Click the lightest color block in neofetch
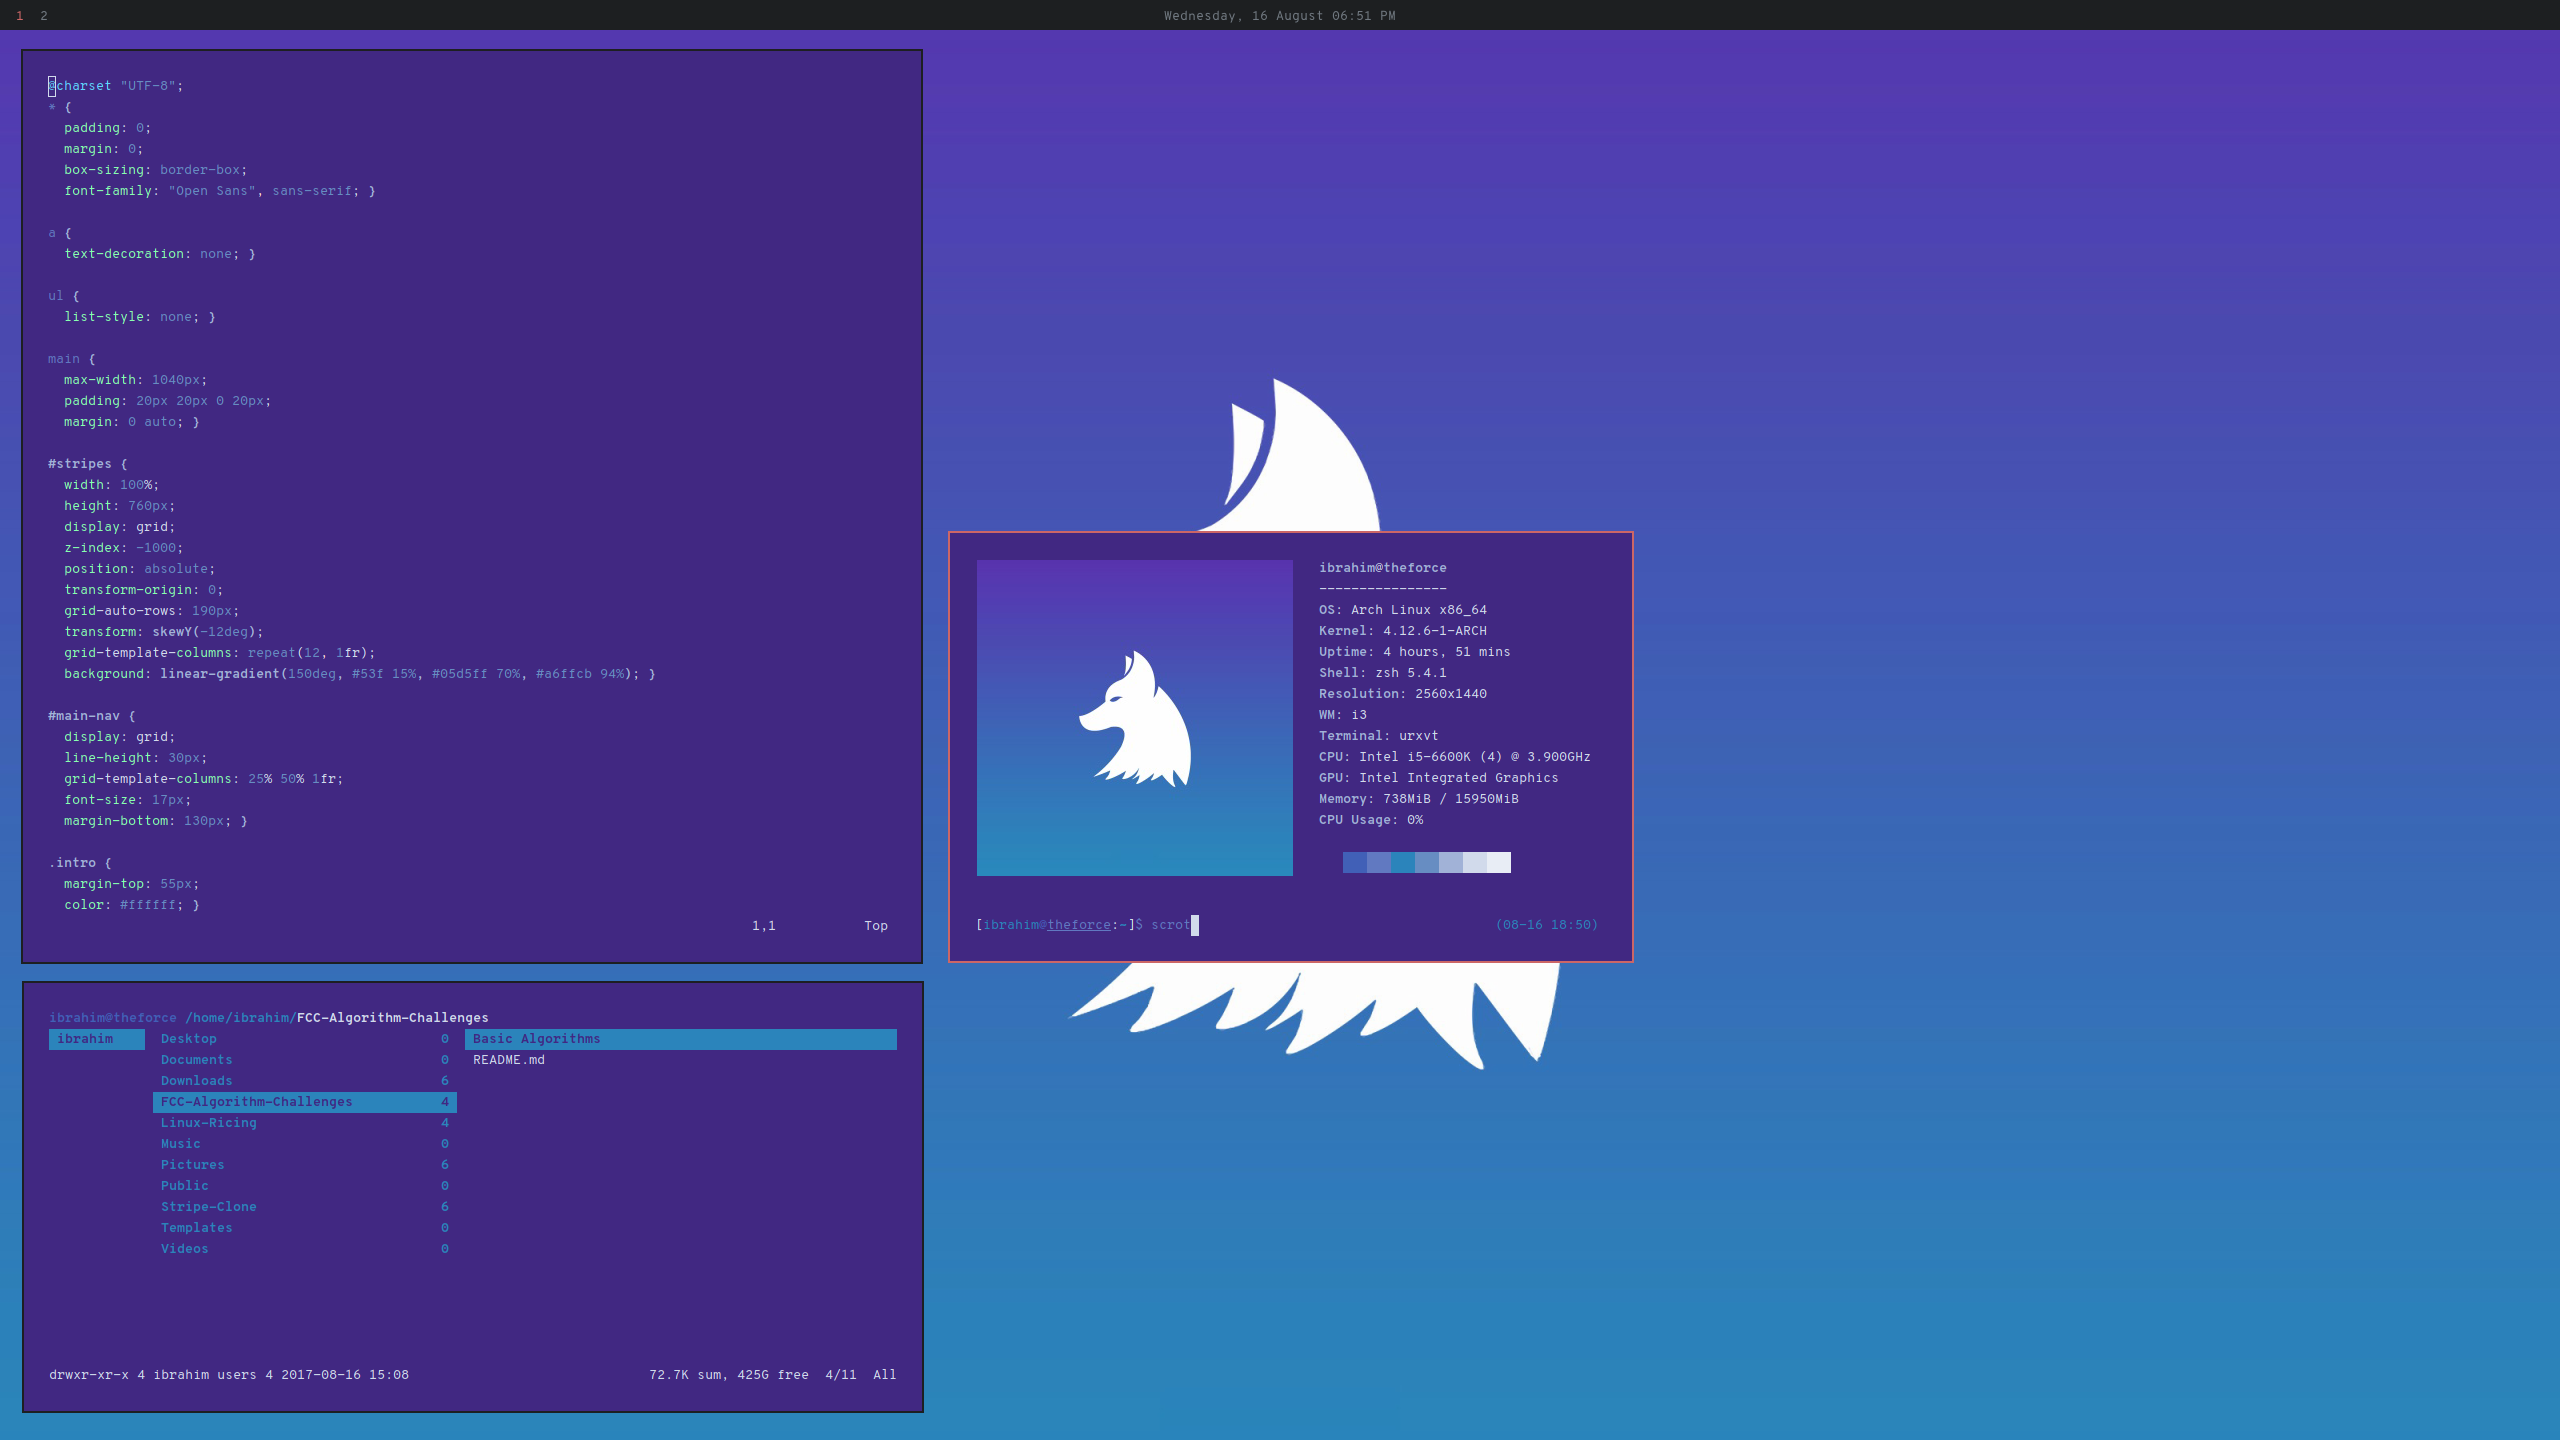 (x=1498, y=862)
